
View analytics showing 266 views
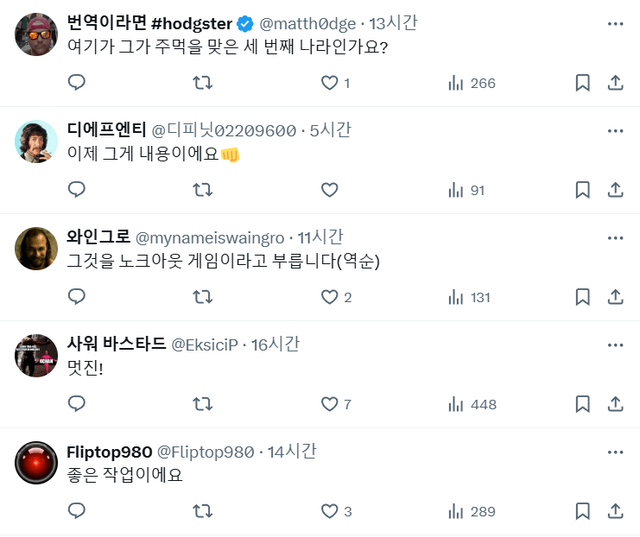472,83
